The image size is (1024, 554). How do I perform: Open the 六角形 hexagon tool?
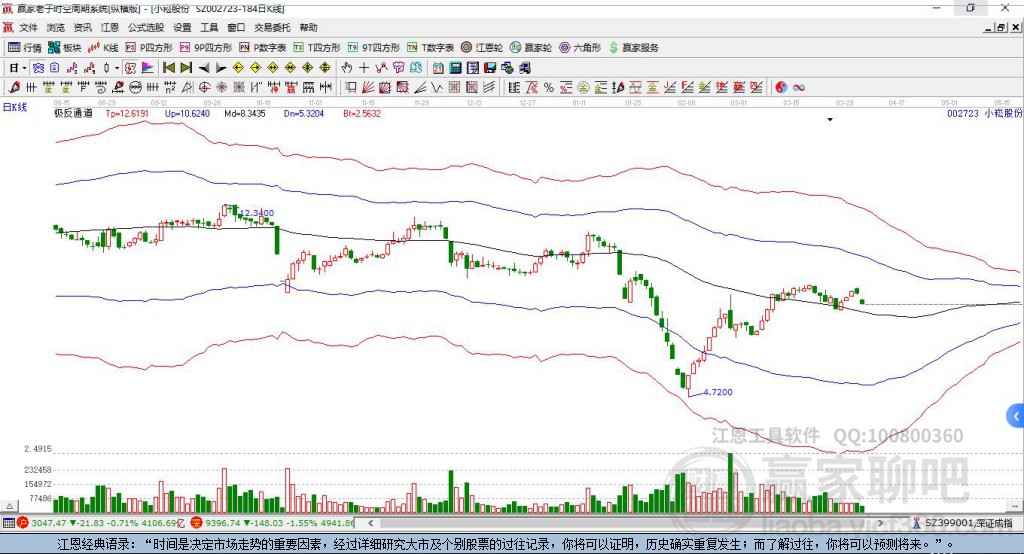(x=580, y=48)
